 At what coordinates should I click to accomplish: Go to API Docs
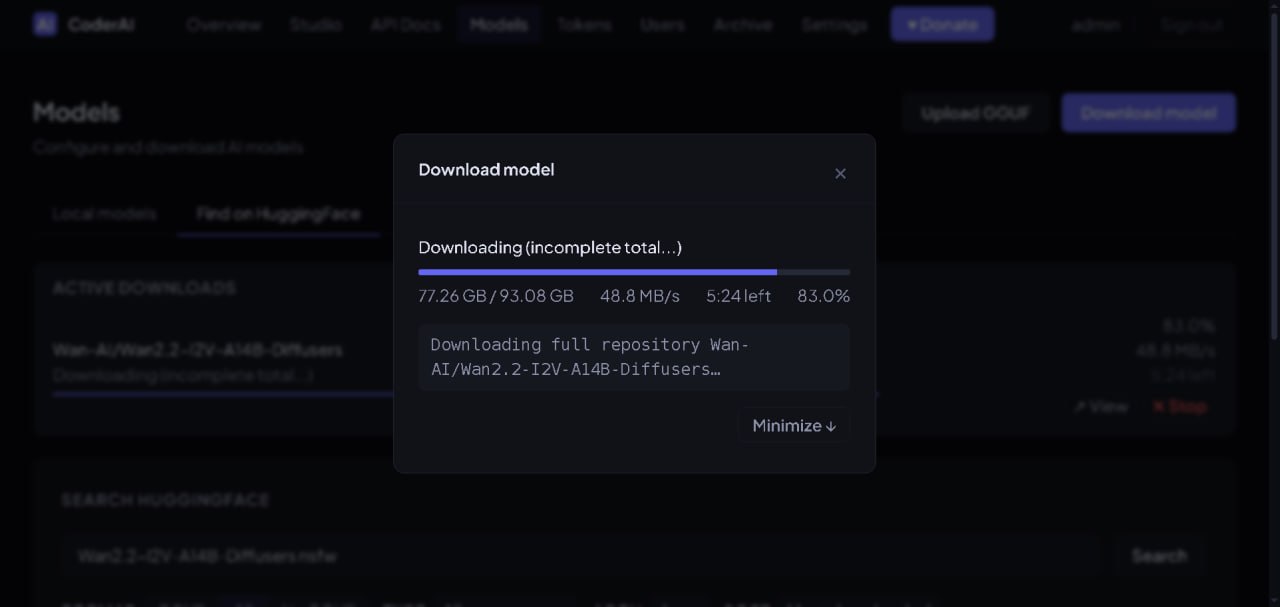point(405,24)
